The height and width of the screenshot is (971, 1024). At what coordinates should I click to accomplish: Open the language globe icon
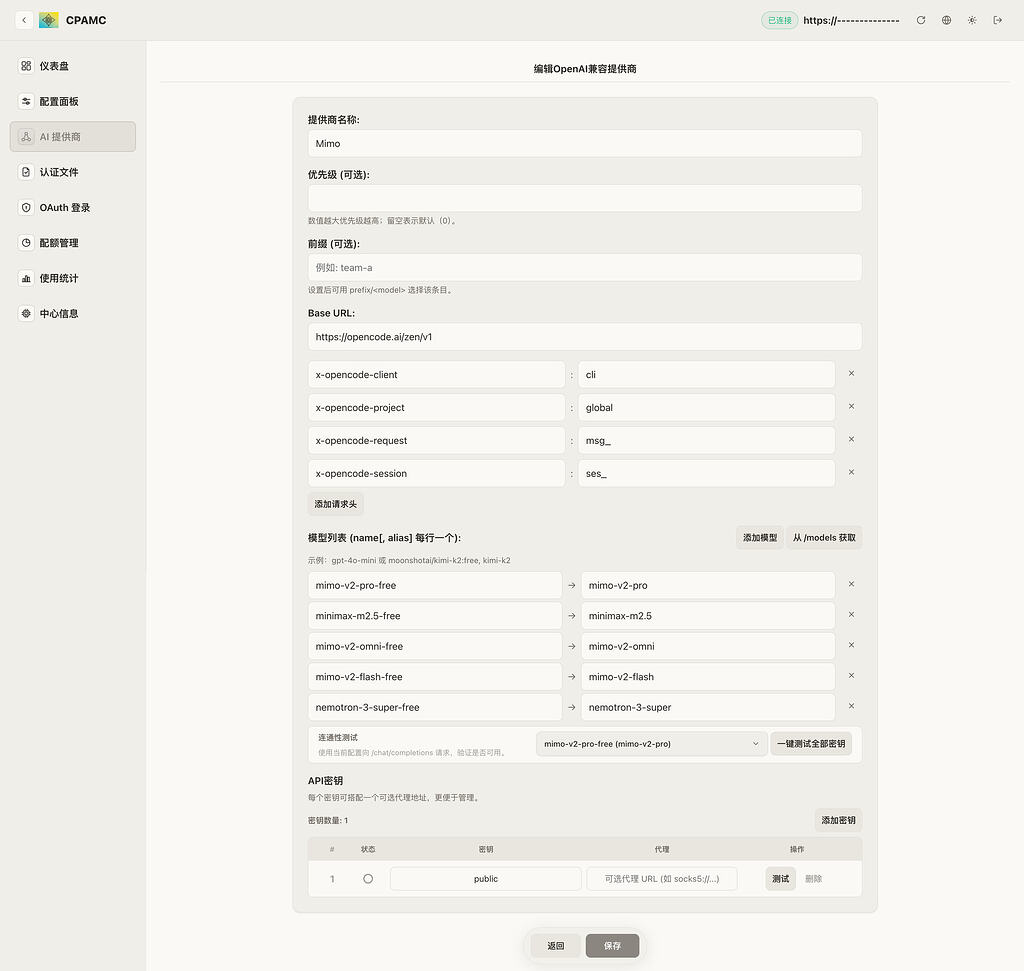(946, 20)
